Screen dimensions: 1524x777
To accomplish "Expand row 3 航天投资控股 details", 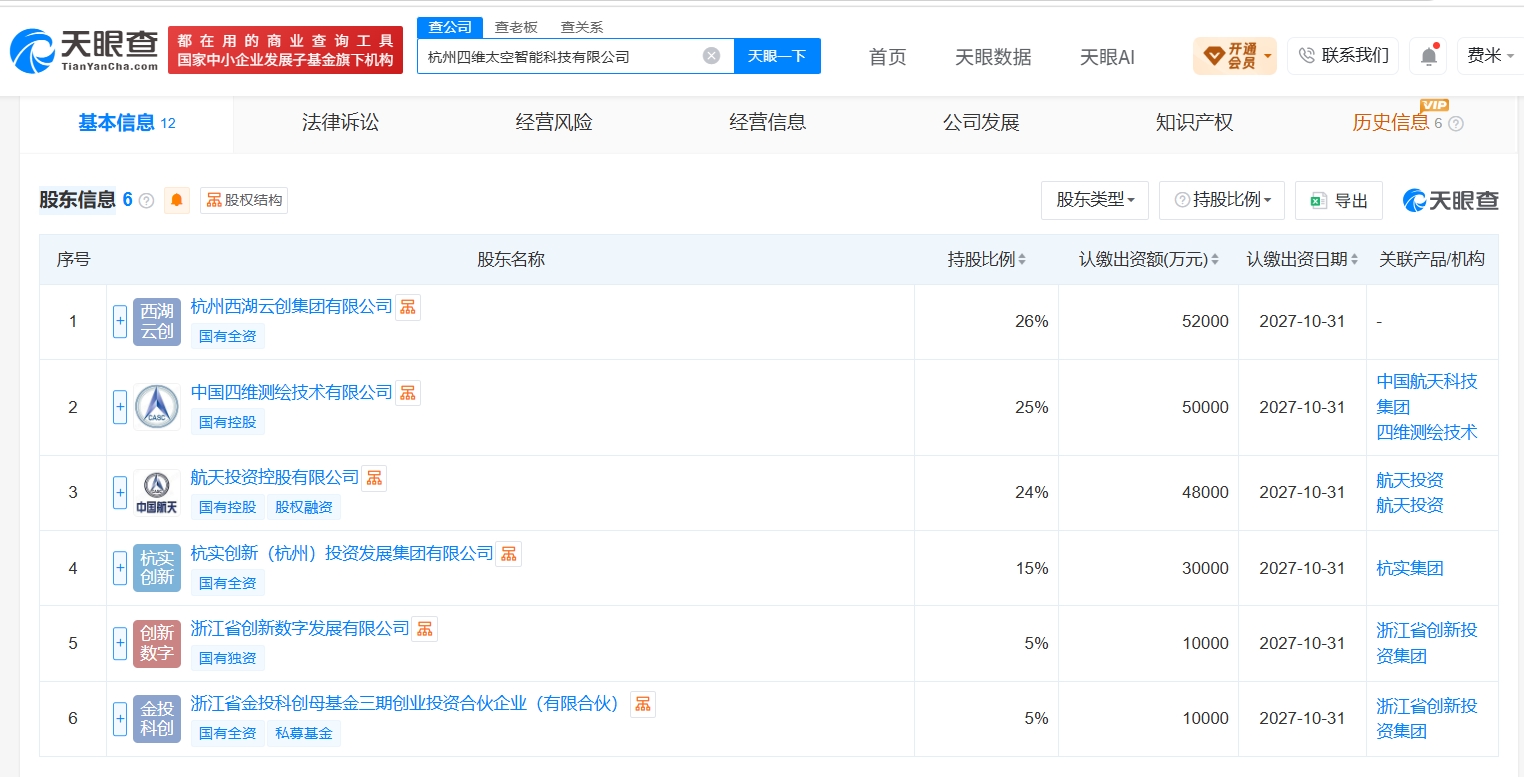I will (x=120, y=492).
